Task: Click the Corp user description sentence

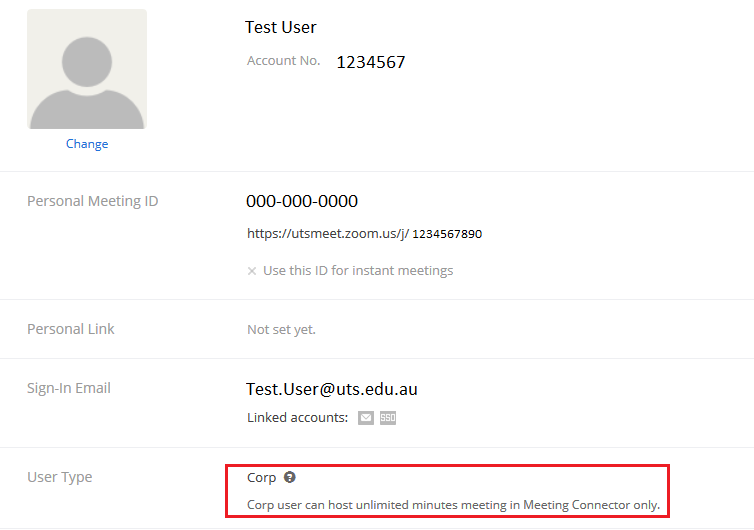Action: tap(453, 505)
